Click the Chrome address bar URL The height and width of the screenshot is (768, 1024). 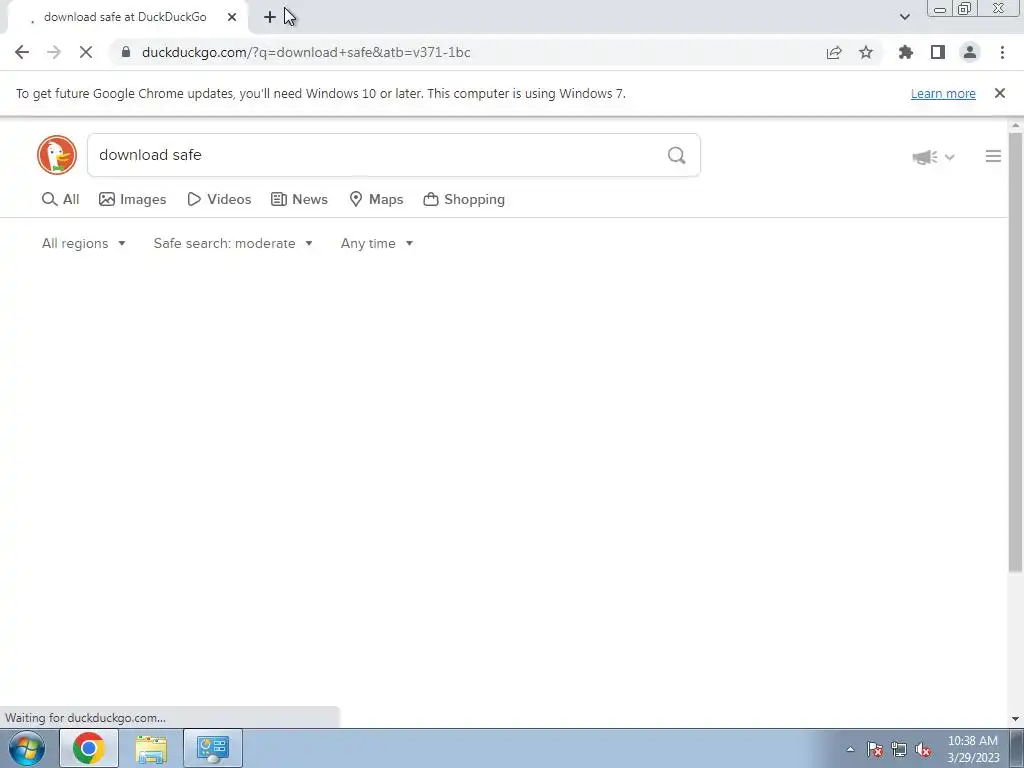tap(306, 52)
